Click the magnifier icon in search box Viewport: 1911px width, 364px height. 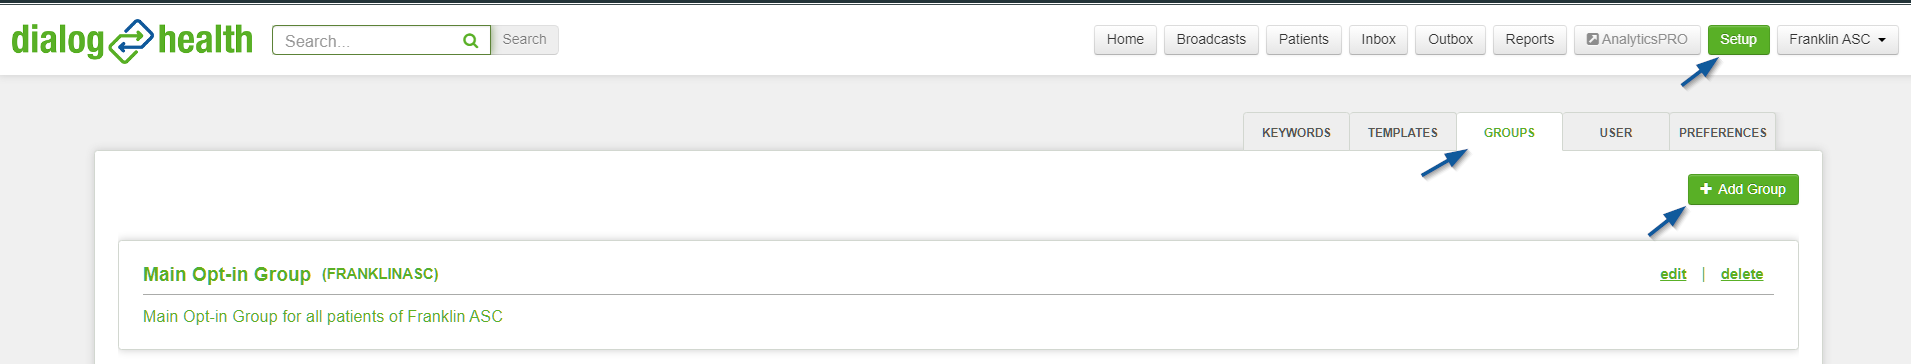point(470,41)
